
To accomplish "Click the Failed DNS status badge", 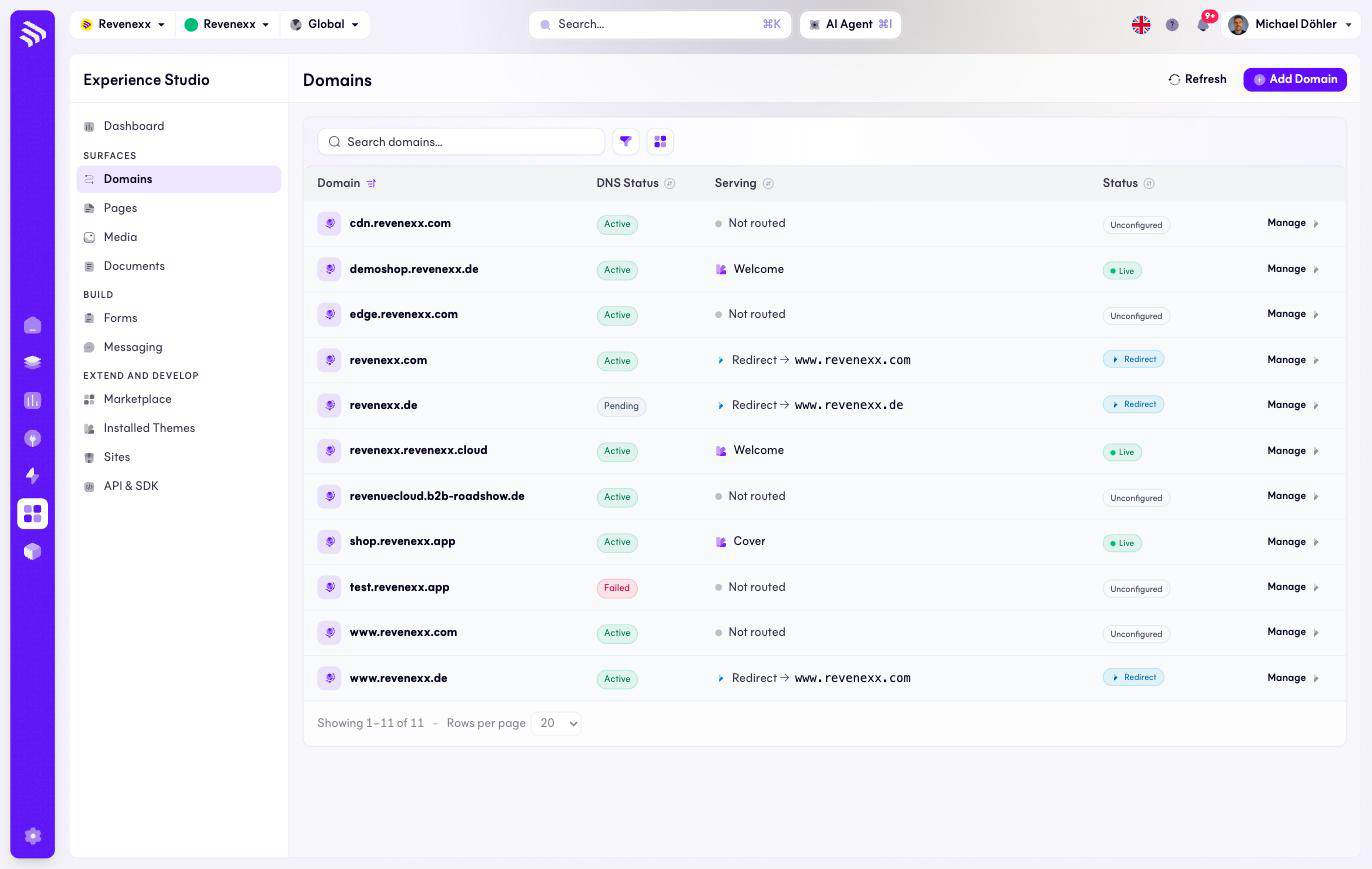I will (617, 588).
